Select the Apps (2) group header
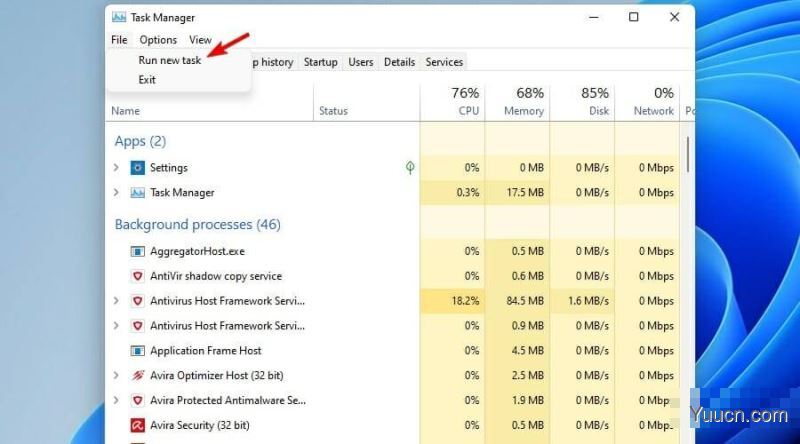The width and height of the screenshot is (800, 444). pyautogui.click(x=140, y=141)
